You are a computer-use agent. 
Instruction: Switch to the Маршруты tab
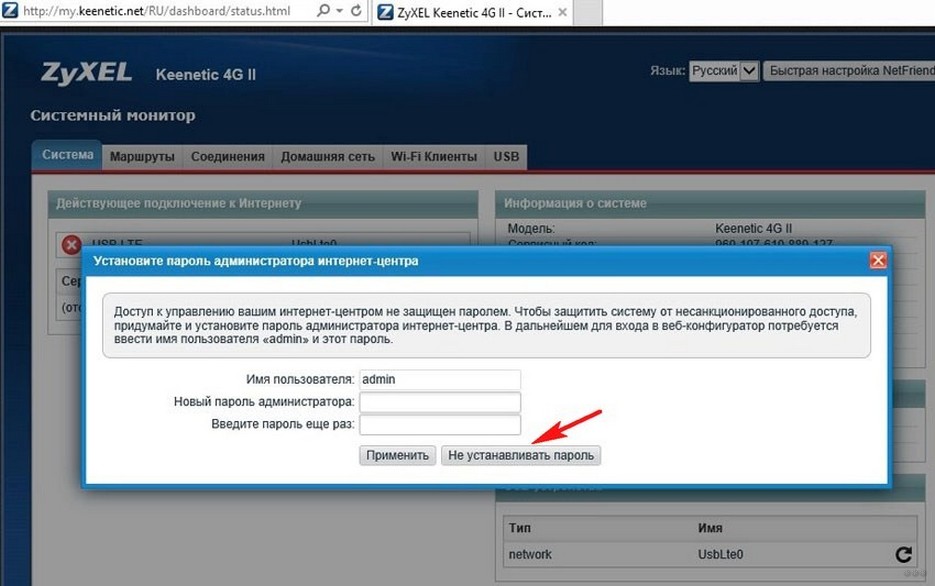click(142, 157)
